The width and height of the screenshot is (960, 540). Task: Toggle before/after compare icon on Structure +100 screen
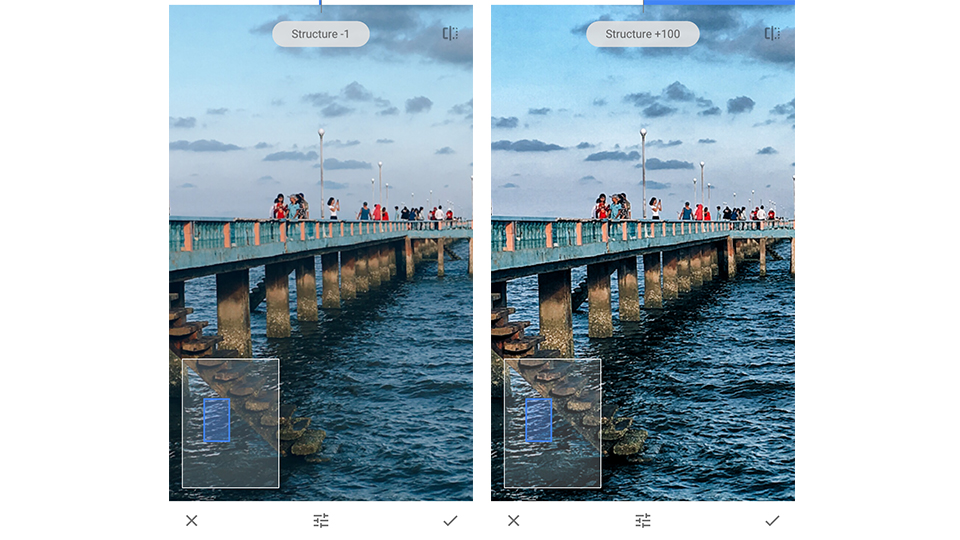coord(772,34)
